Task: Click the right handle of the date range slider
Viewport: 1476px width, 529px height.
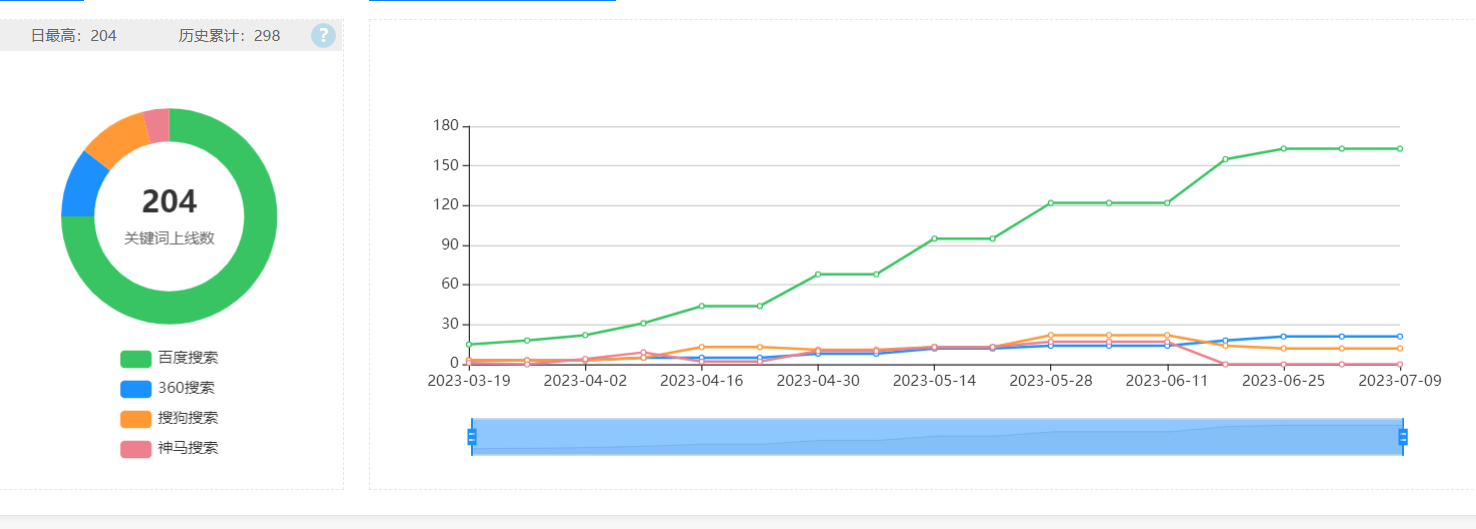Action: click(1403, 437)
